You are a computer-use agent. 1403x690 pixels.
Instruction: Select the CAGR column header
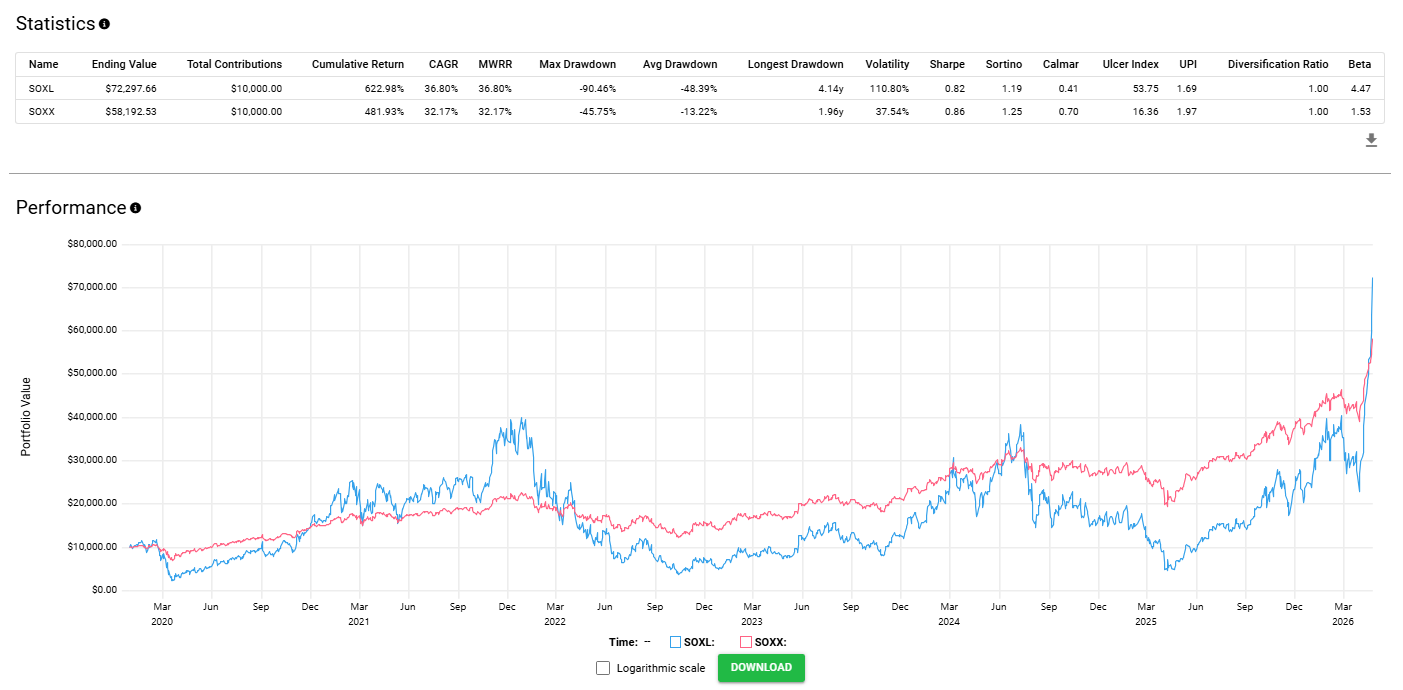pyautogui.click(x=443, y=64)
